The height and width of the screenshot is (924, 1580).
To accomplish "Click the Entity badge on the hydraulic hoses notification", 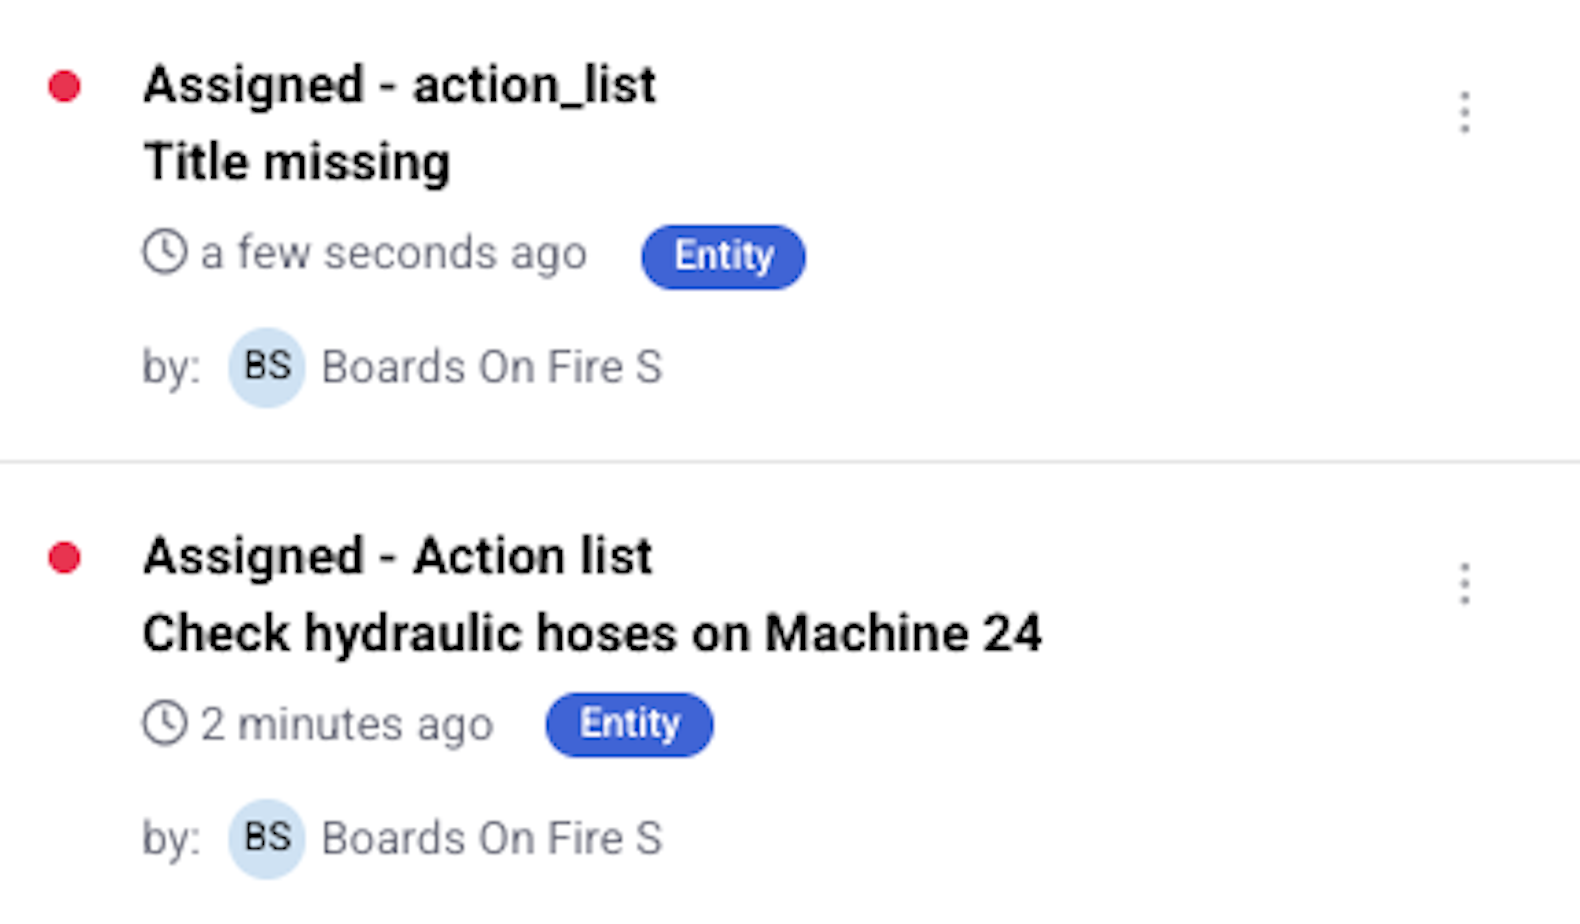I will (629, 724).
